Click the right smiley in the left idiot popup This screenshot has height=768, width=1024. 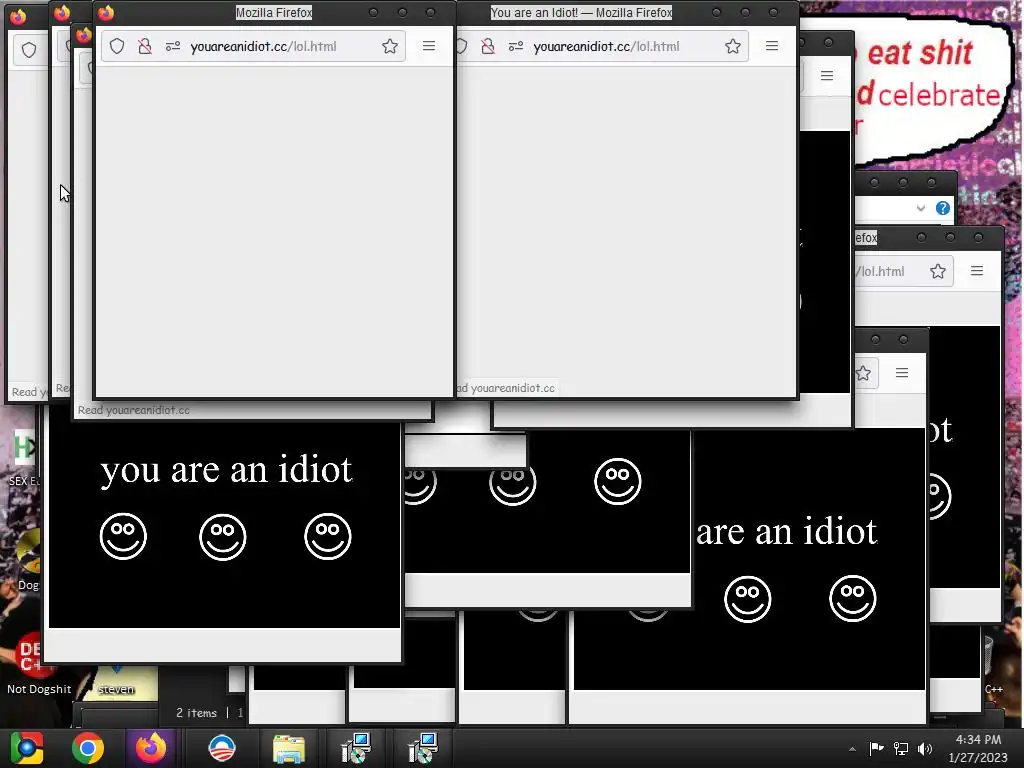[x=328, y=537]
